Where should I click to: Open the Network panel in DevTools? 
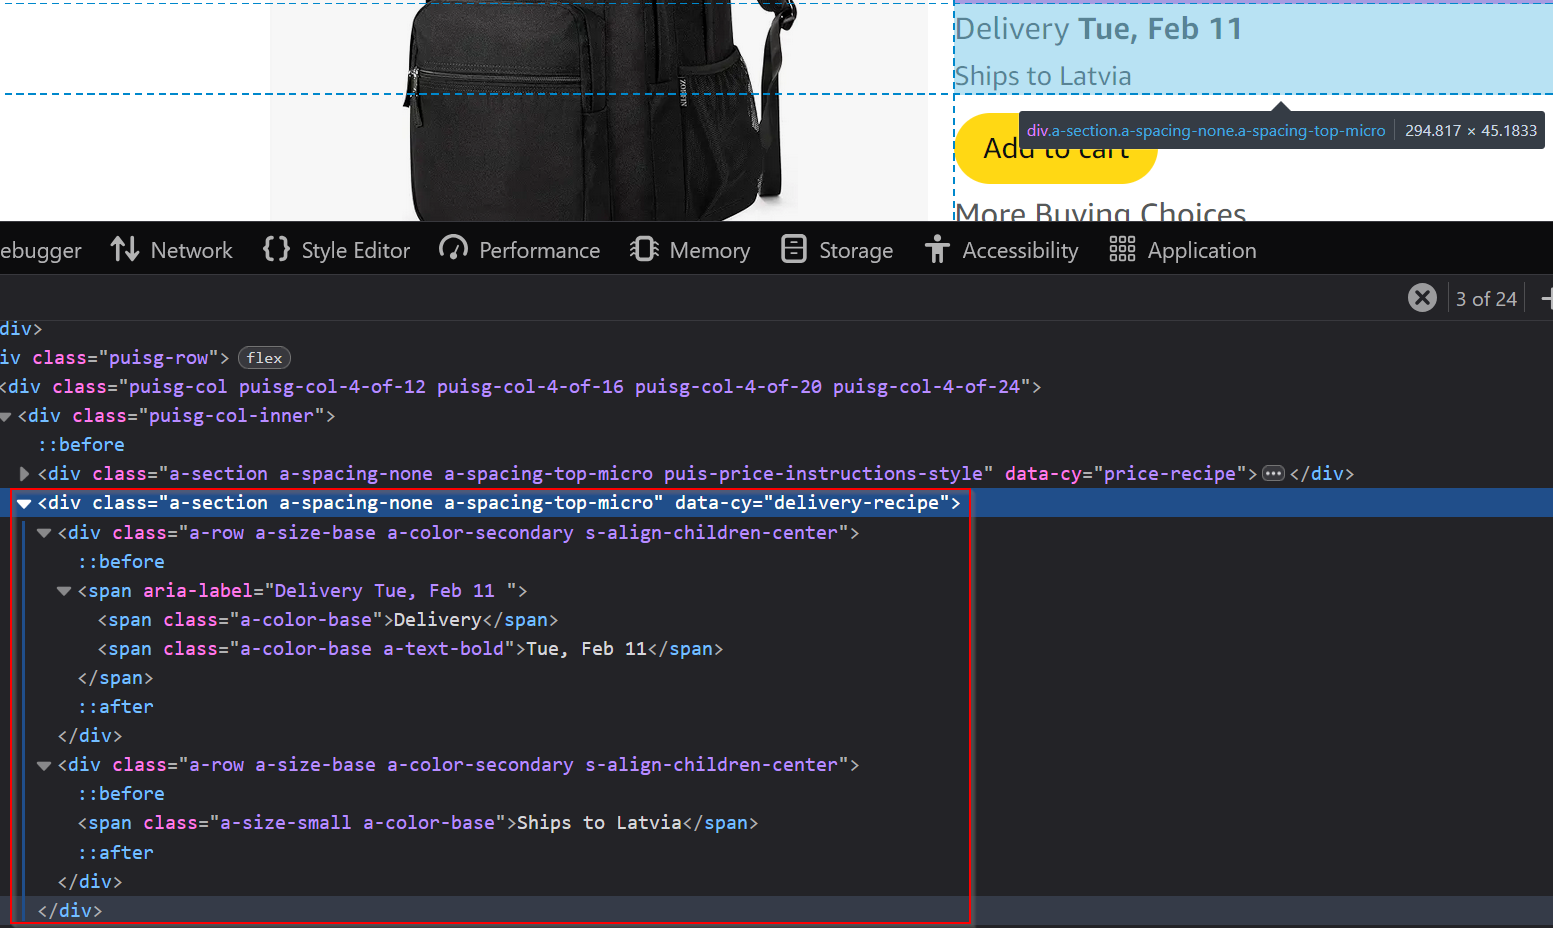click(x=171, y=249)
